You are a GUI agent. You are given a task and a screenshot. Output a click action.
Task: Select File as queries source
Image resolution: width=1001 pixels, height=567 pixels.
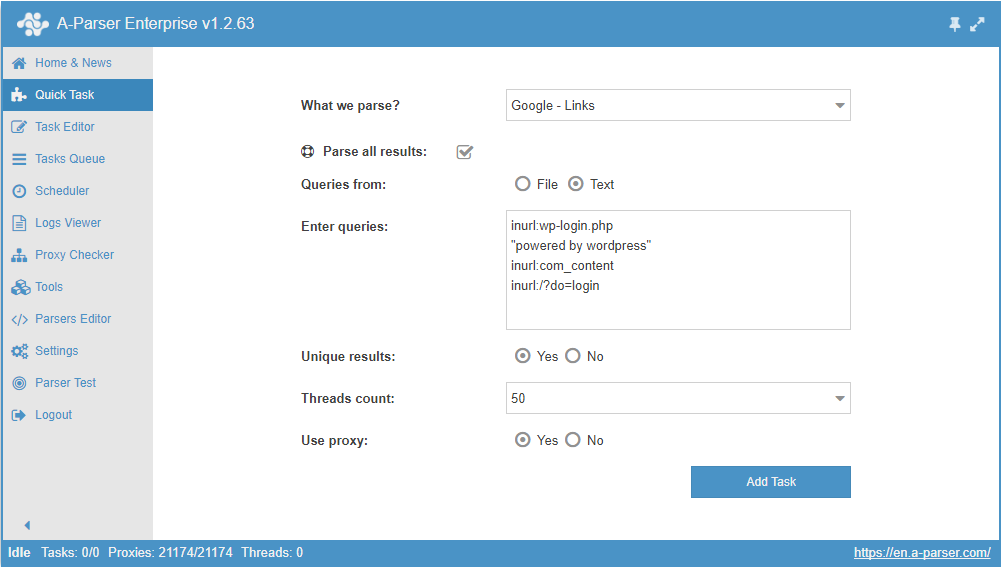tap(522, 184)
